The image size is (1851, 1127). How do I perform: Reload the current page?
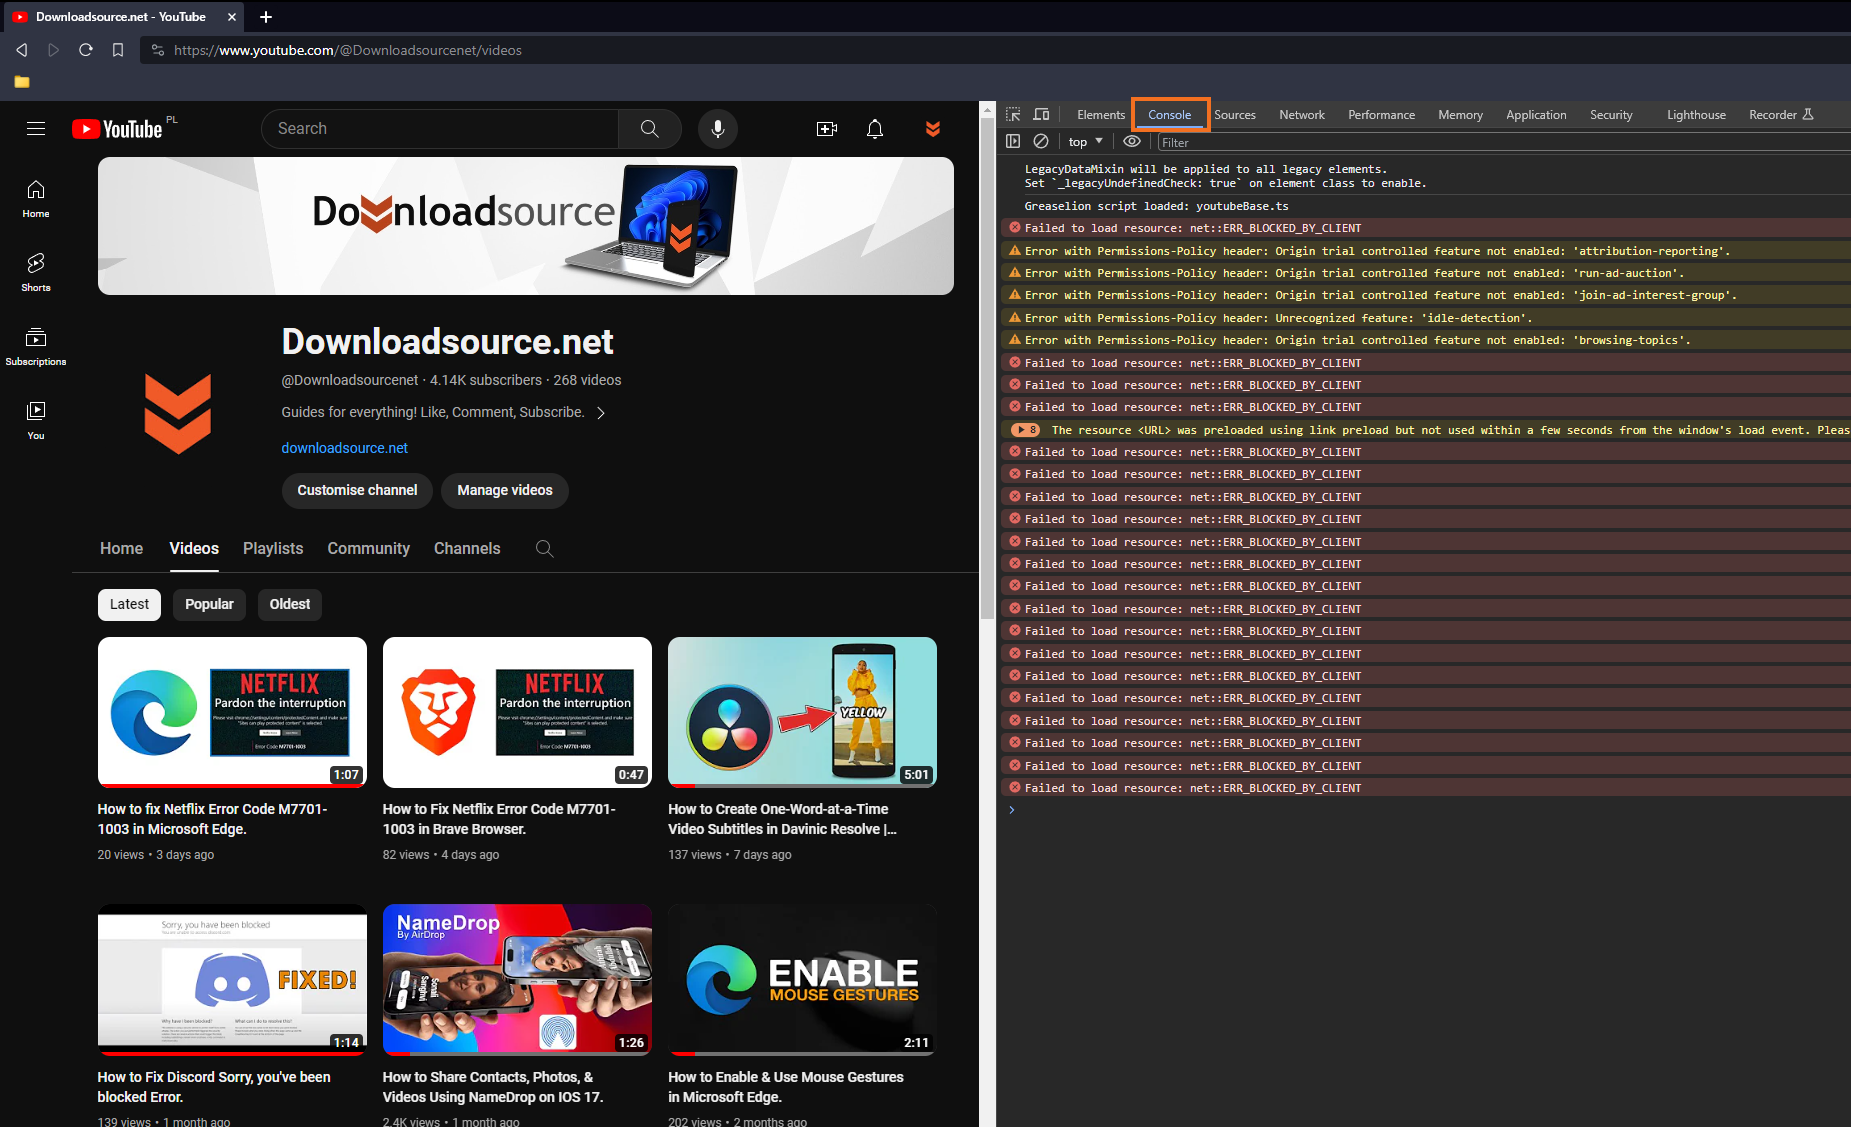pyautogui.click(x=86, y=50)
